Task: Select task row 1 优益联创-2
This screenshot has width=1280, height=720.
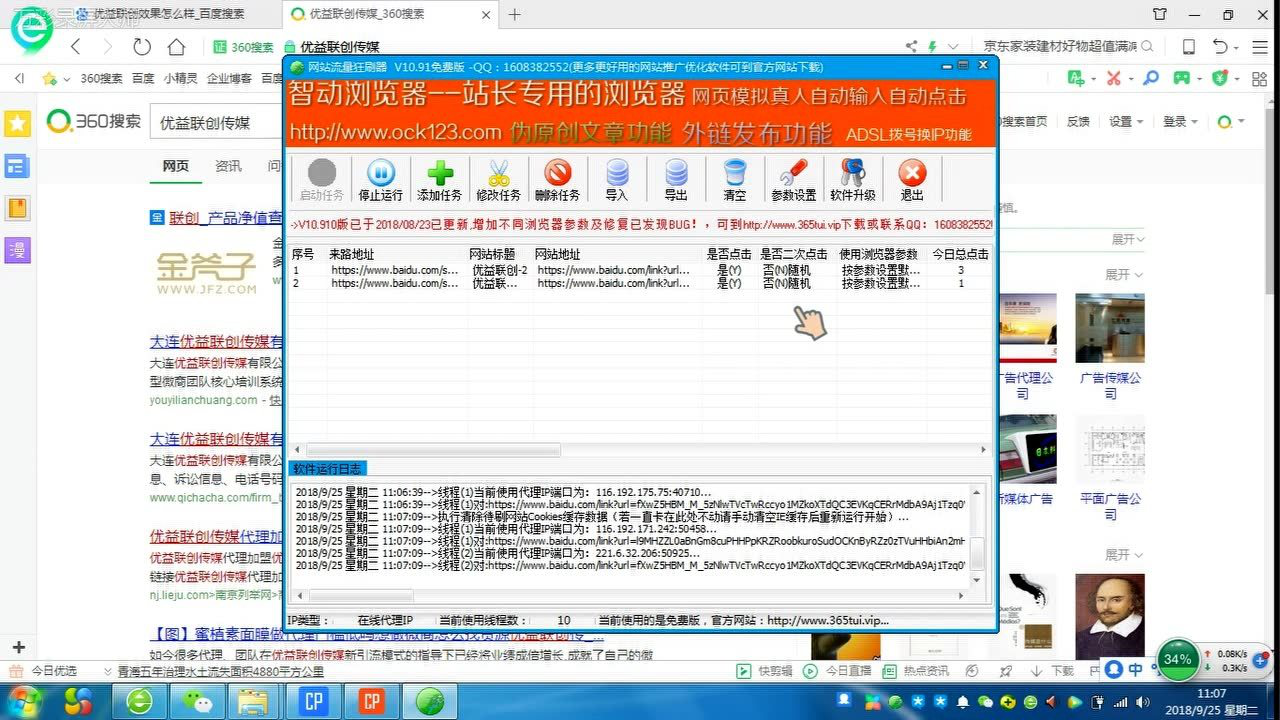Action: (640, 270)
